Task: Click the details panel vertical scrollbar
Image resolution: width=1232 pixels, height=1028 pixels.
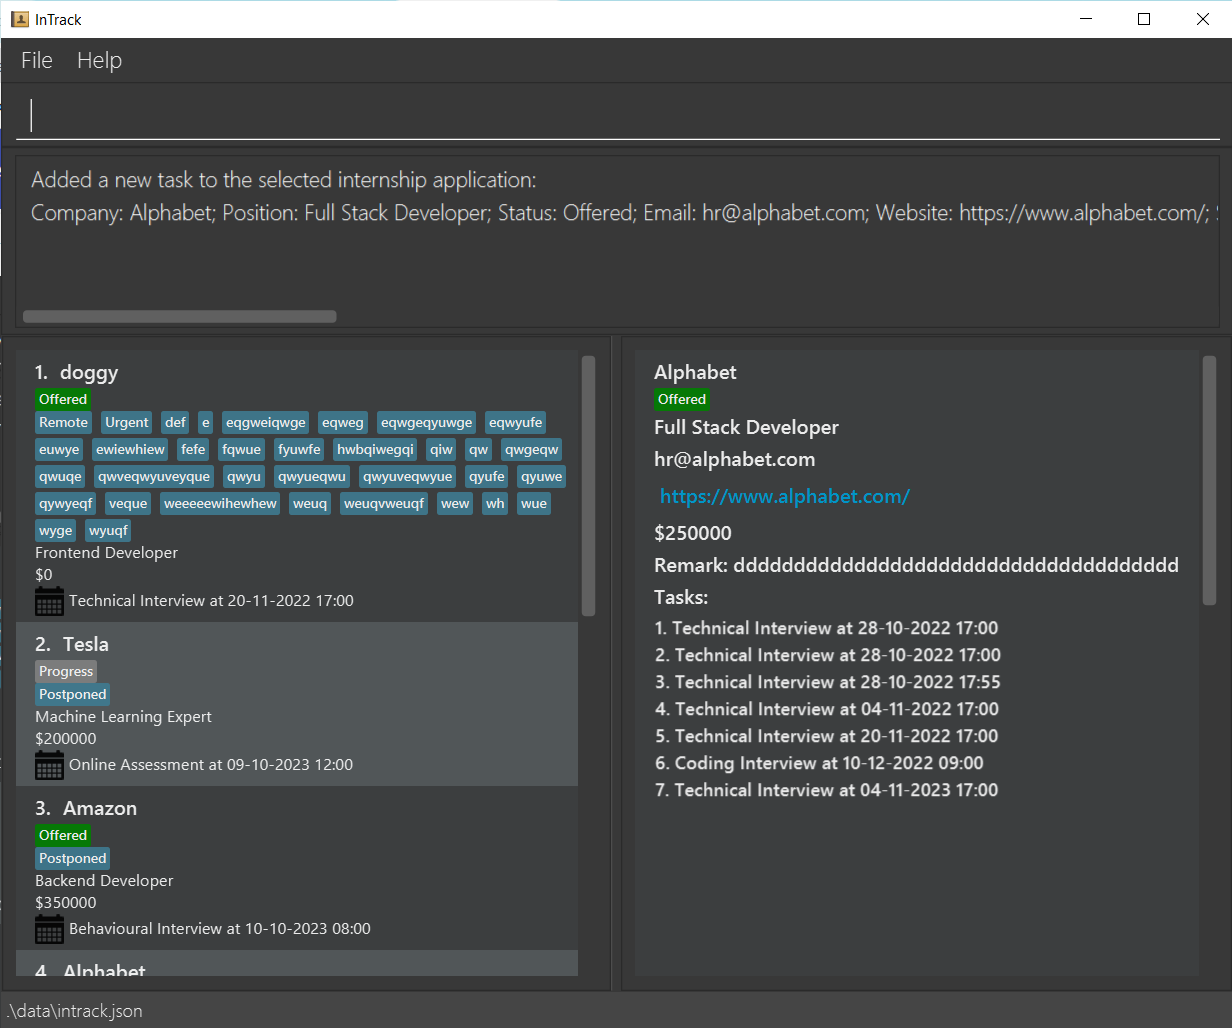Action: tap(1209, 481)
